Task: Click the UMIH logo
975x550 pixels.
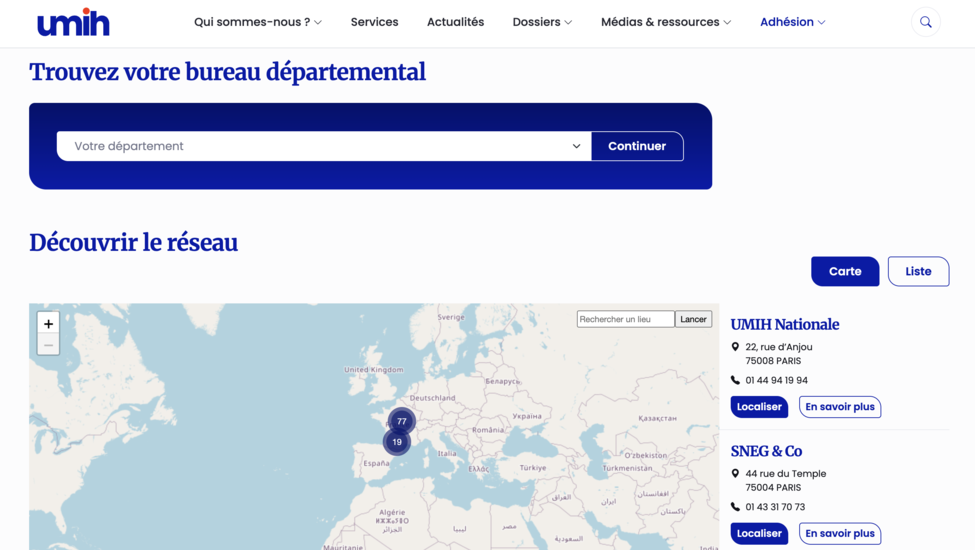Action: 73,22
